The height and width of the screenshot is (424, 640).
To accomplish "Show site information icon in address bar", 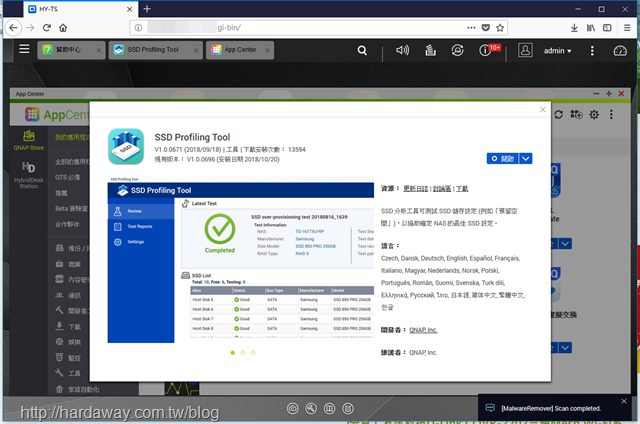I will (x=138, y=28).
